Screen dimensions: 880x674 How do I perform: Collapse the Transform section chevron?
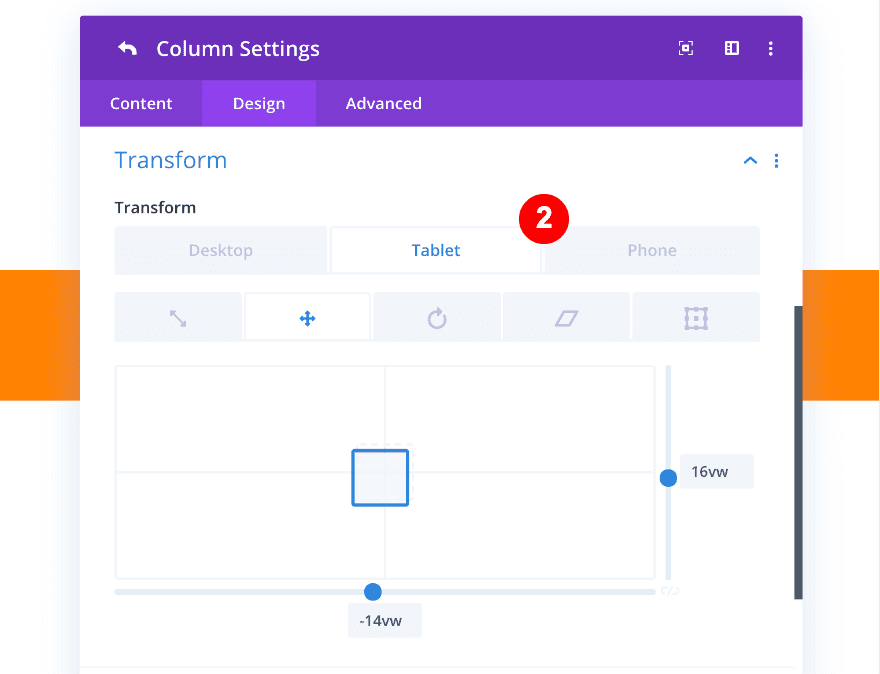click(x=750, y=160)
